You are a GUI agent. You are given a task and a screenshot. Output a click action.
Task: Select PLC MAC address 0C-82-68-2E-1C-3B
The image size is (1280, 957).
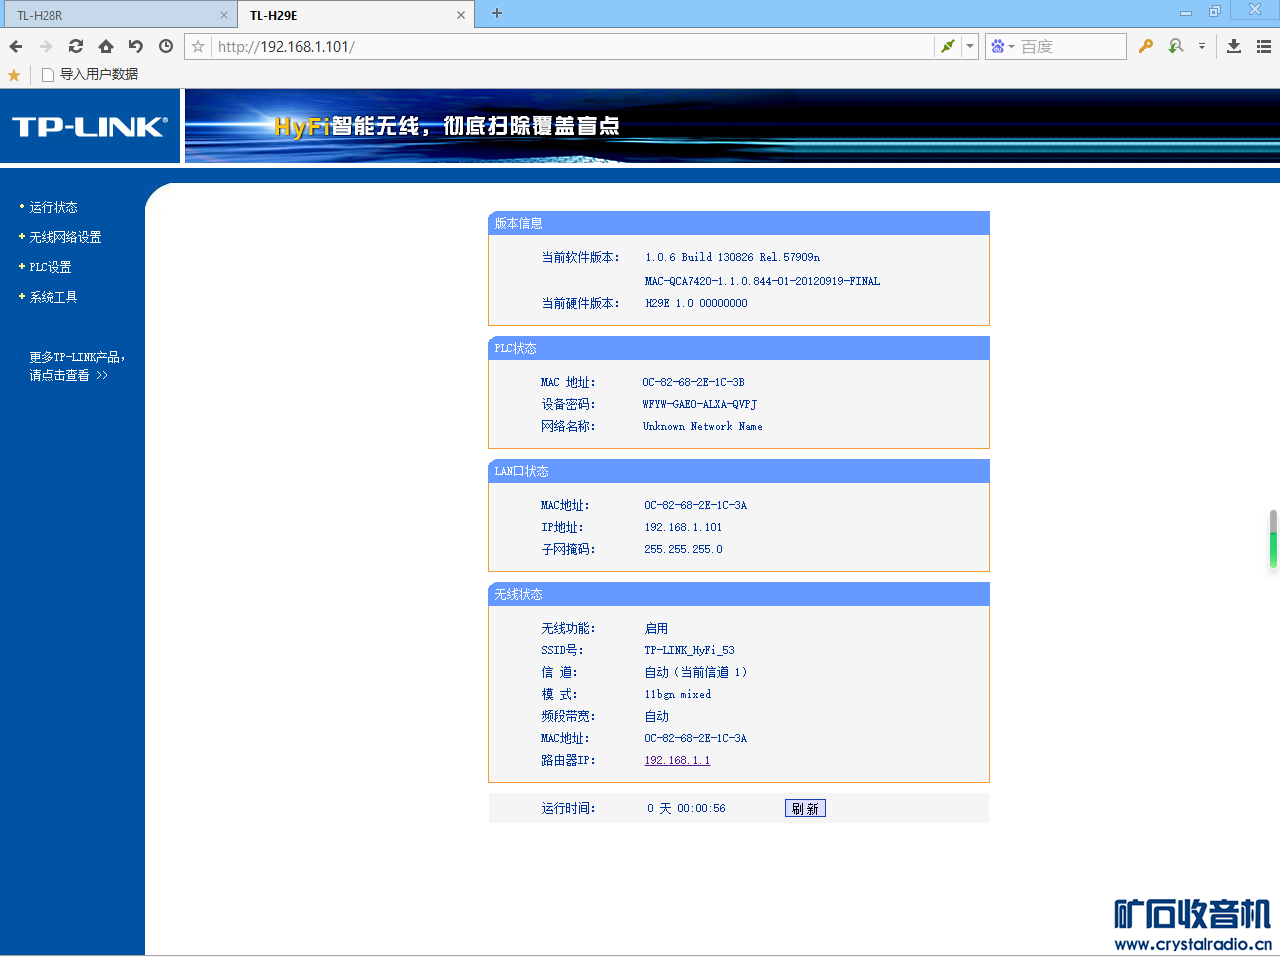pos(693,382)
